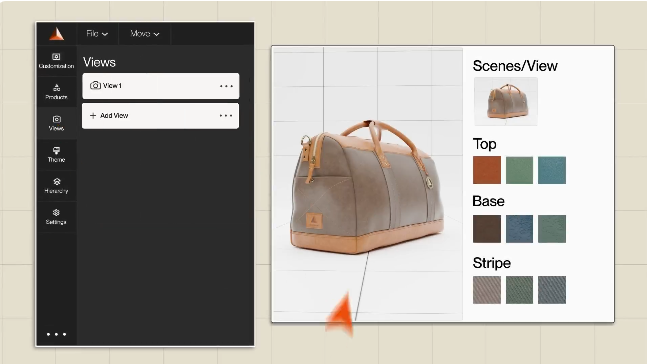Open View 1 options three-dot menu
Image resolution: width=647 pixels, height=364 pixels.
(226, 86)
